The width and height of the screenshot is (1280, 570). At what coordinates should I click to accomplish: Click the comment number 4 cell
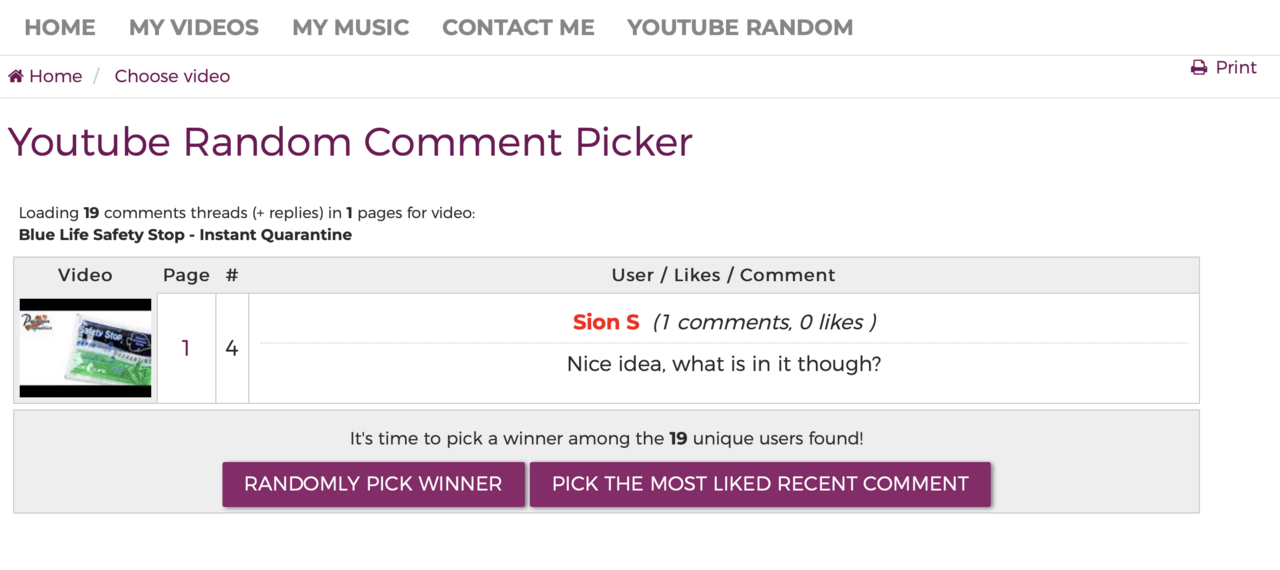tap(232, 348)
